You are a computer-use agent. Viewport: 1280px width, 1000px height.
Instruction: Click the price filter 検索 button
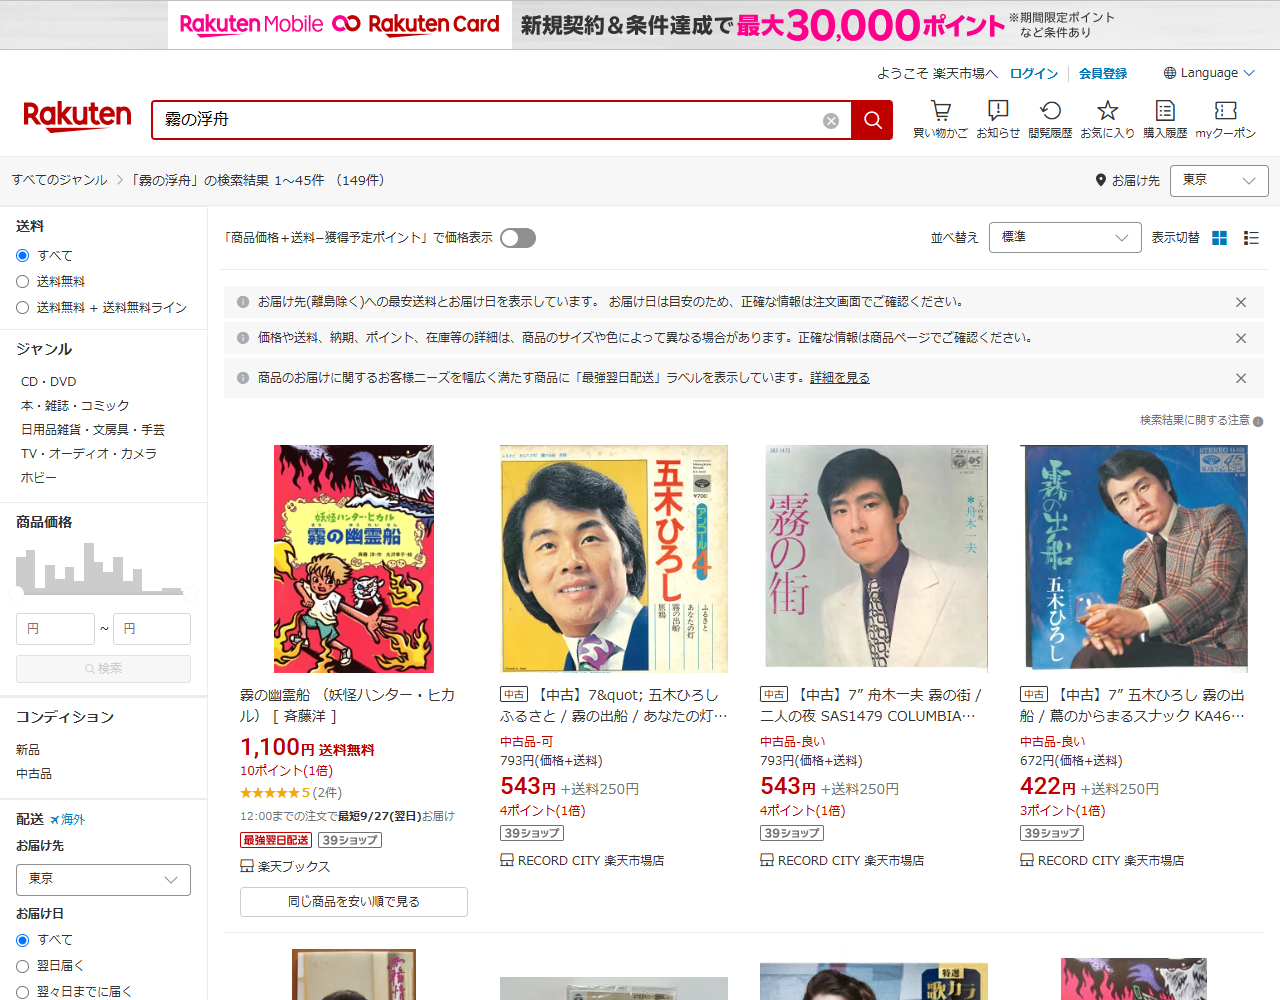103,669
